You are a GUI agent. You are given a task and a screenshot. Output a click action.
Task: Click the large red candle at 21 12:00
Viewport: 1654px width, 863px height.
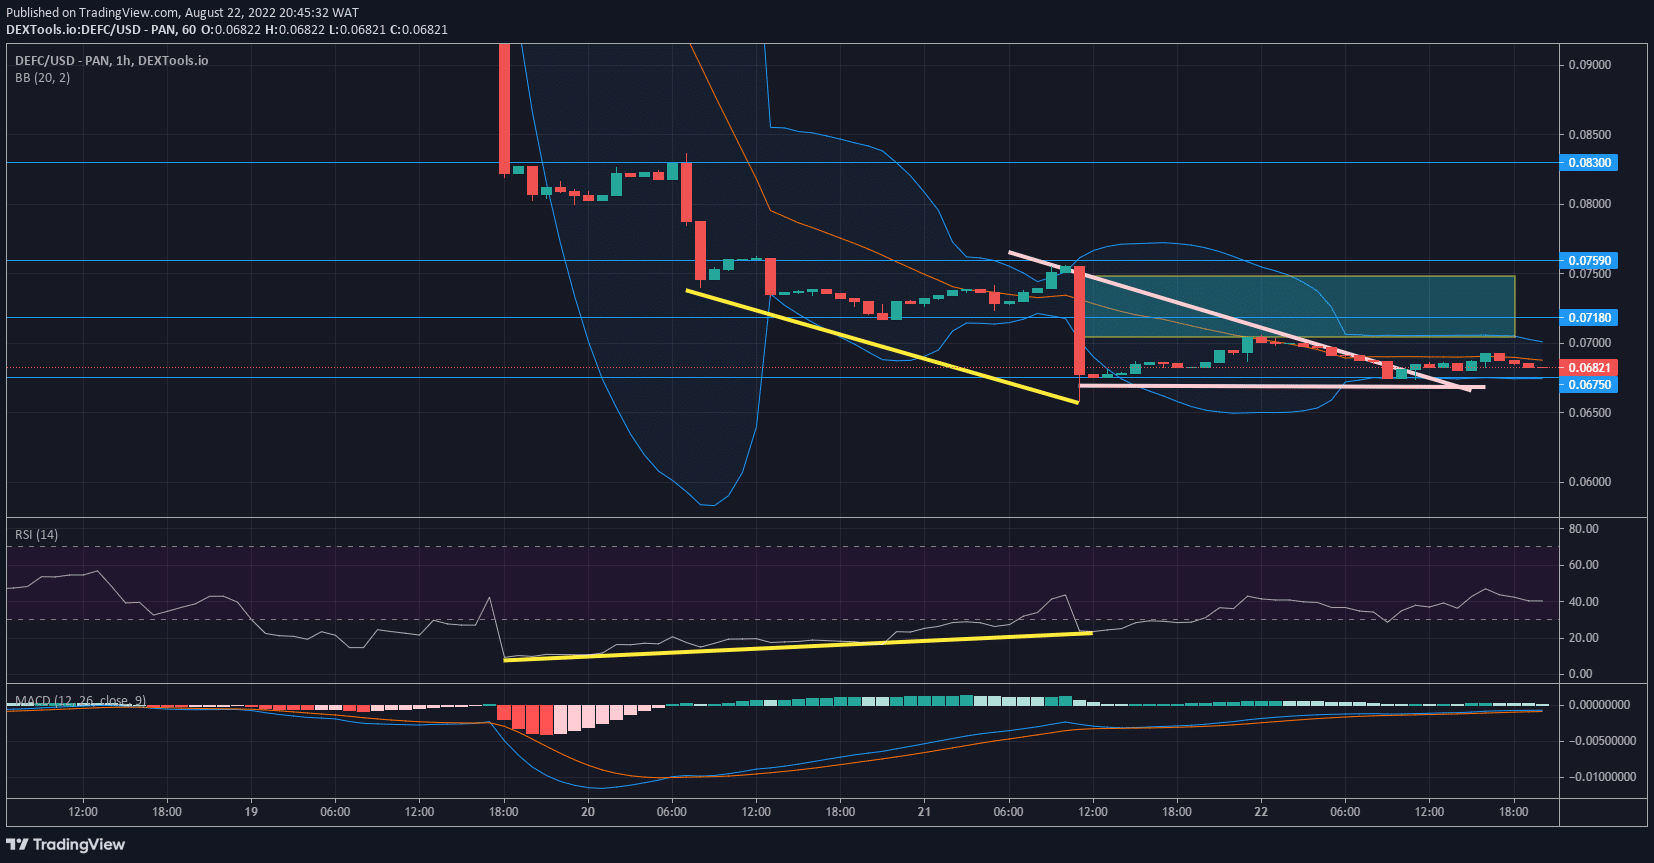pos(1079,320)
